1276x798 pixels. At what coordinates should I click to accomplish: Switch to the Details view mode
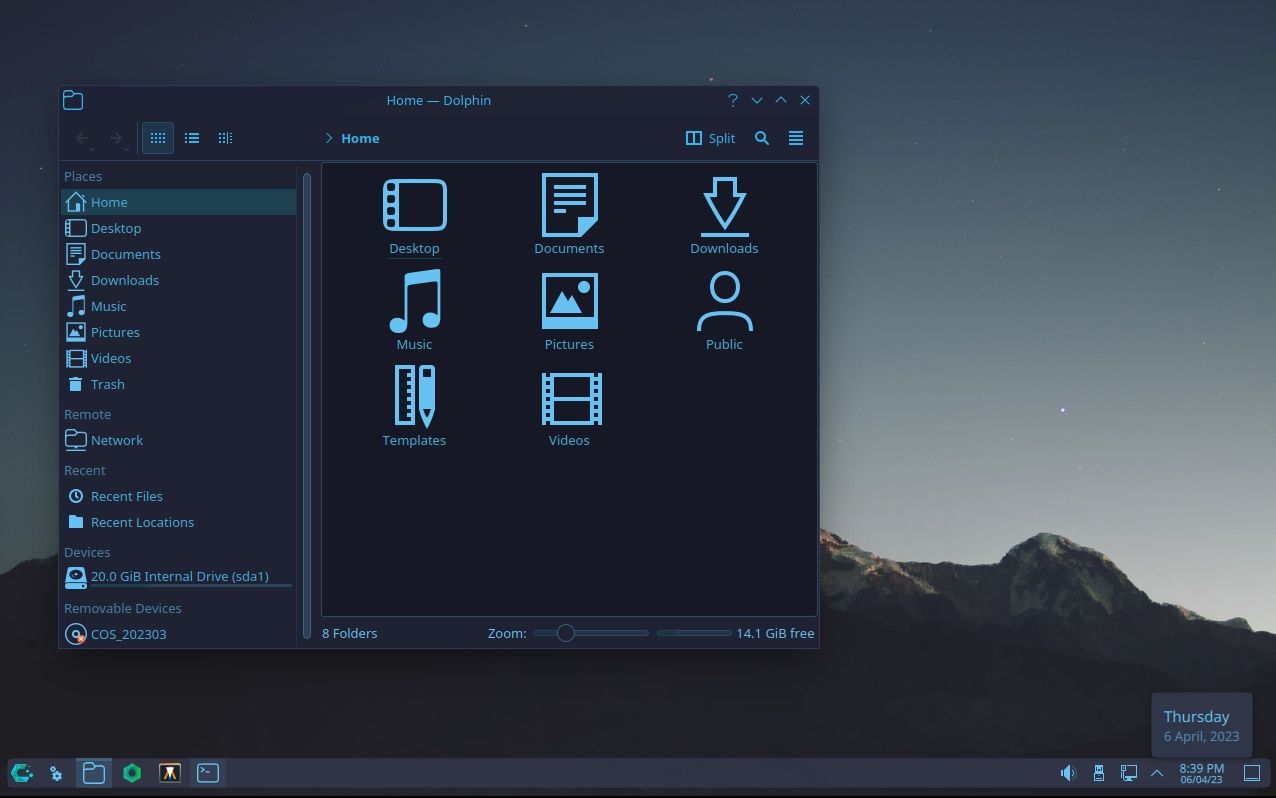(225, 138)
